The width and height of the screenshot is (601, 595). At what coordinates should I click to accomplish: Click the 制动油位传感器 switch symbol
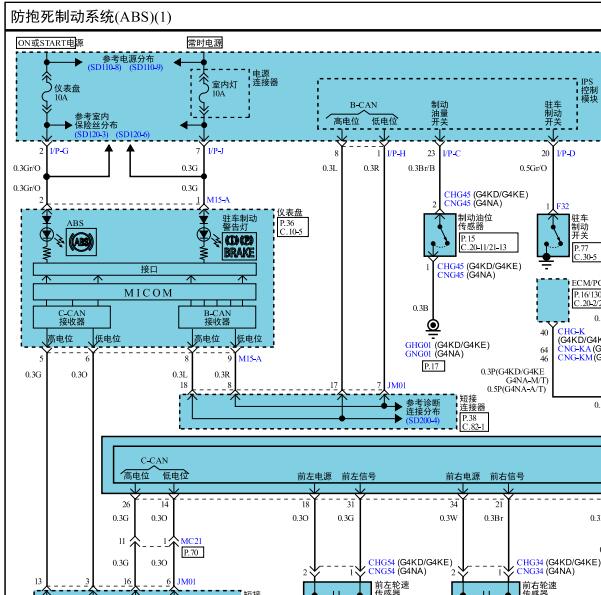[440, 235]
